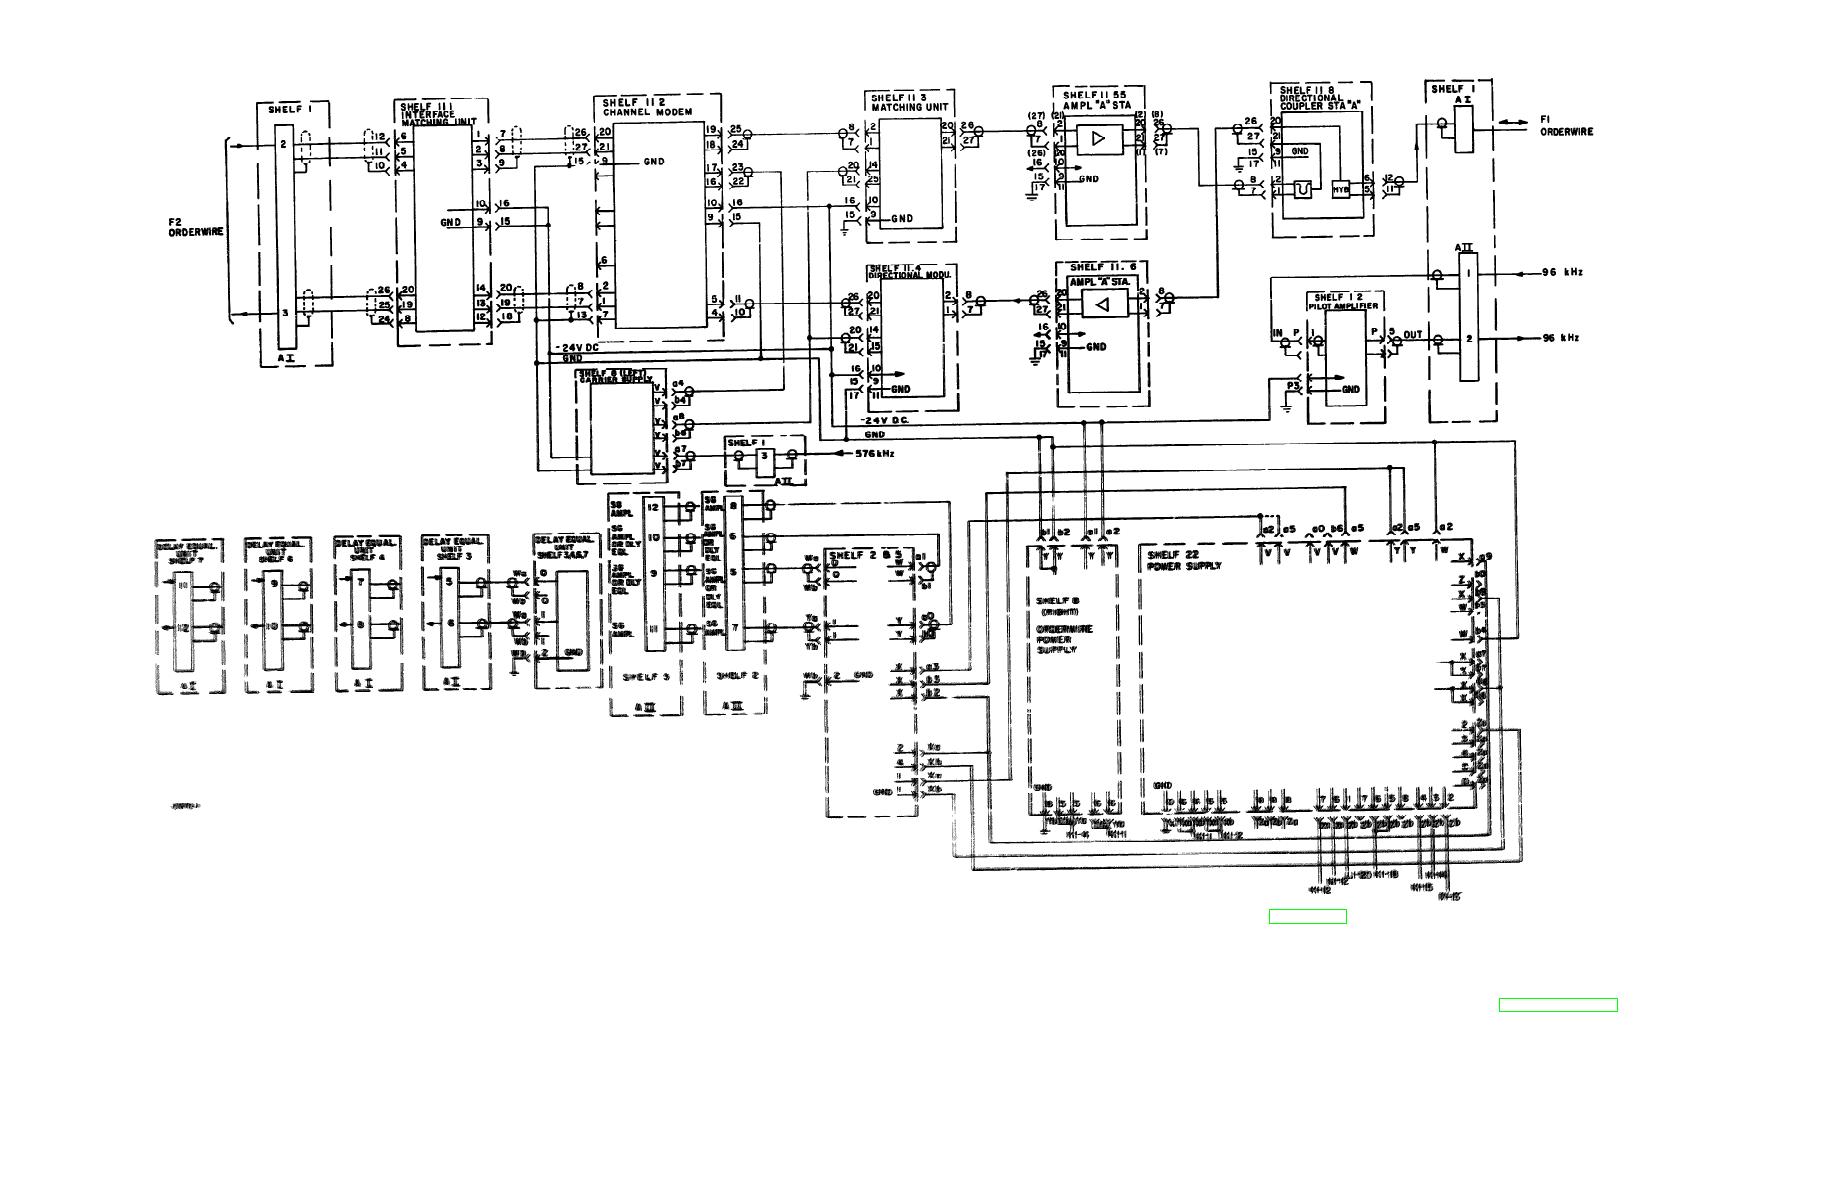Click the F2 ORDERWIRE label
Image resolution: width=1833 pixels, height=1185 pixels.
pos(195,226)
